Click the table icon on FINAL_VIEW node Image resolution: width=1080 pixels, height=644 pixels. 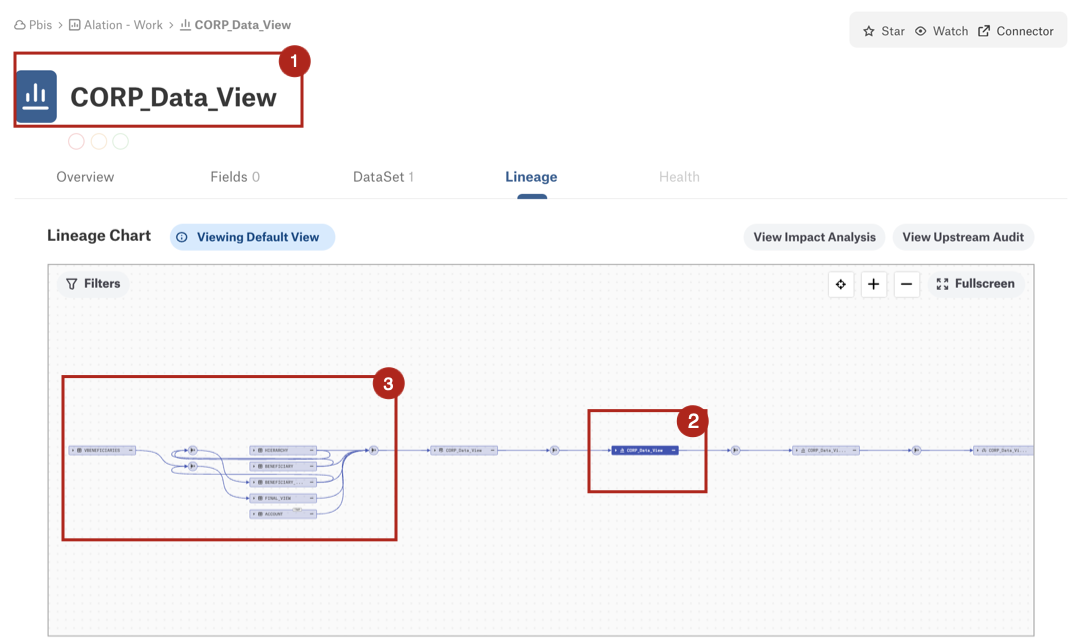[260, 498]
